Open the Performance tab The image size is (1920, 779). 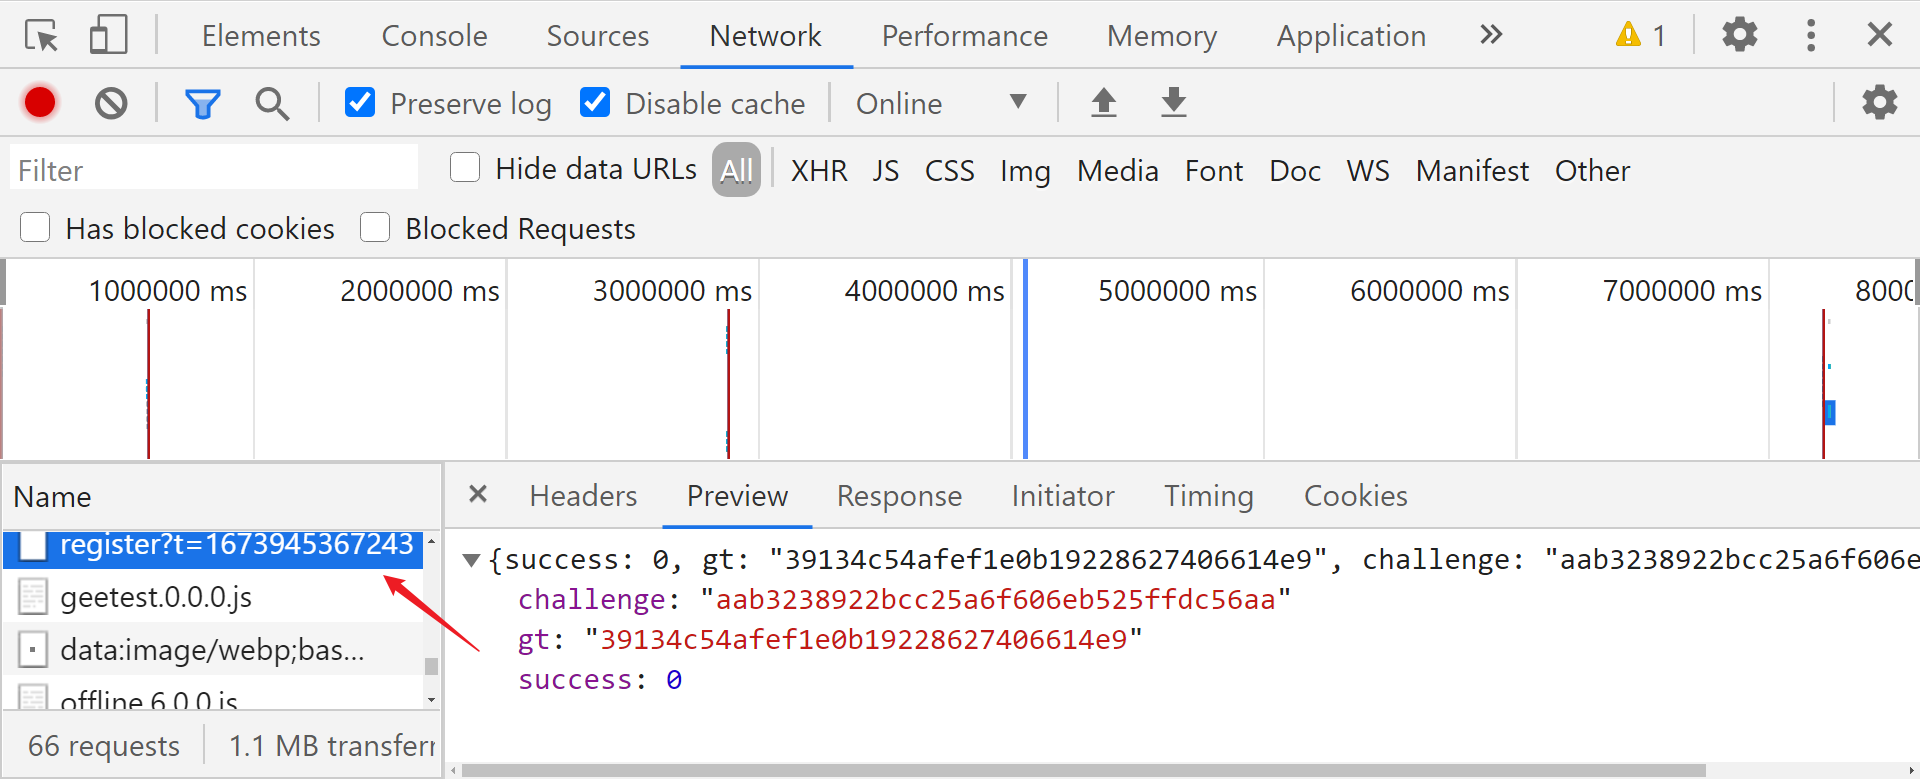click(964, 36)
